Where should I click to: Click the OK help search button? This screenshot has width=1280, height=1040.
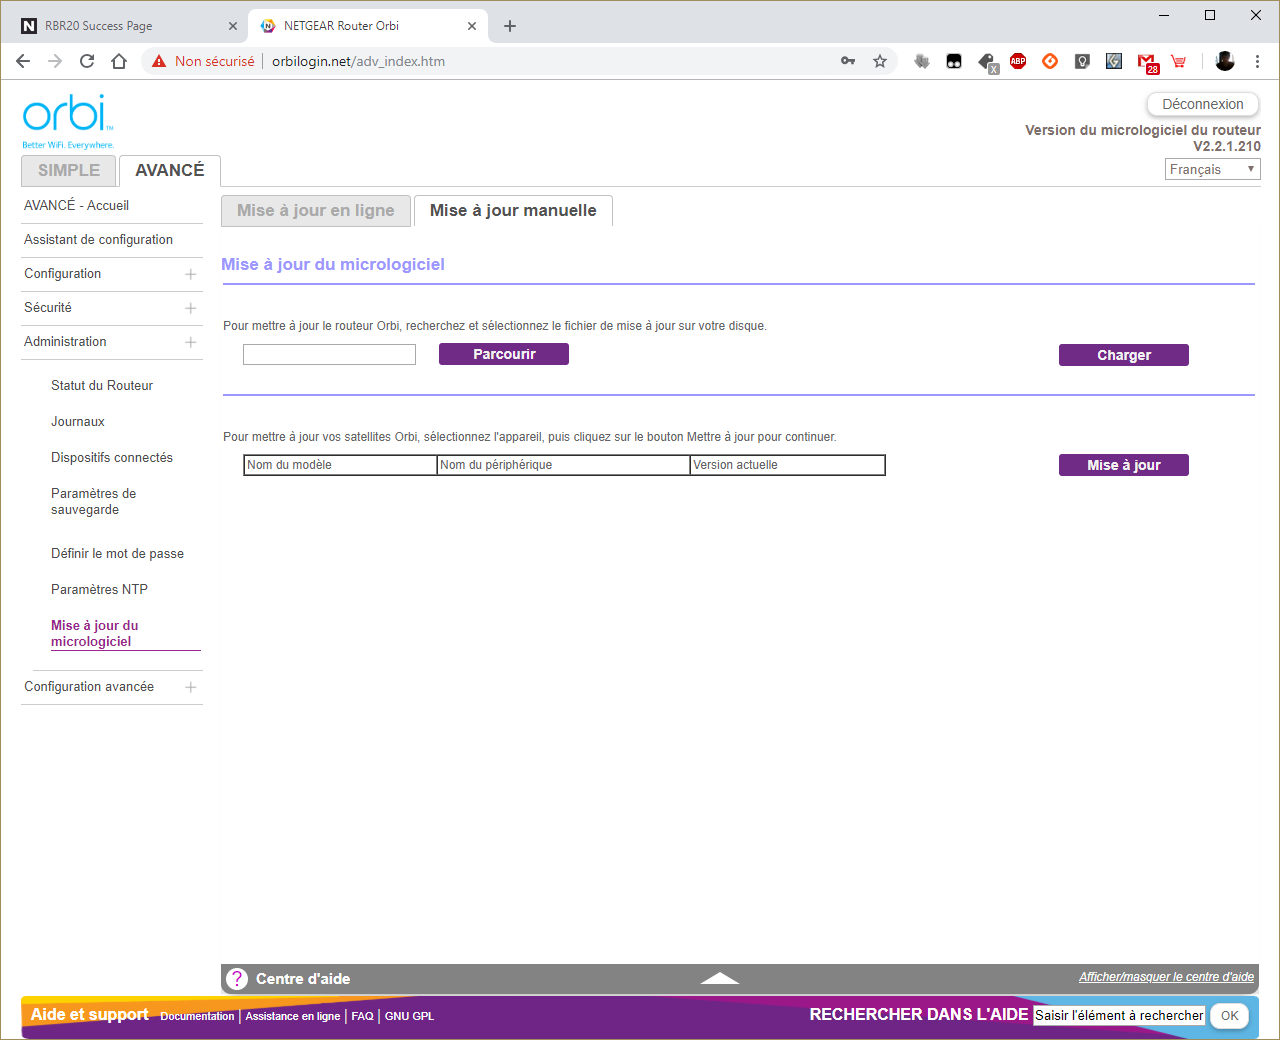[x=1229, y=1016]
